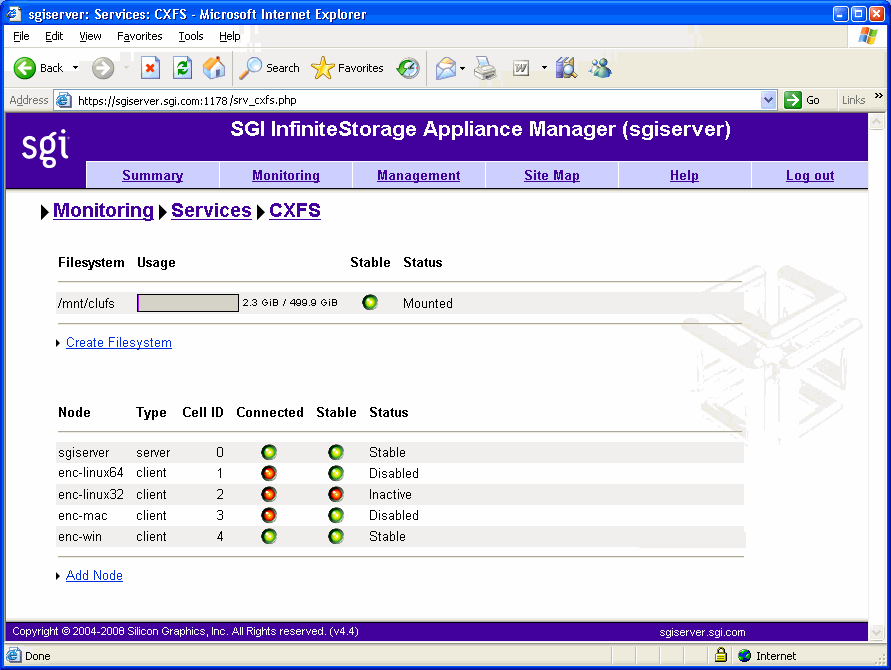Click the scrollbar down arrow
The image size is (891, 670).
pos(877,631)
